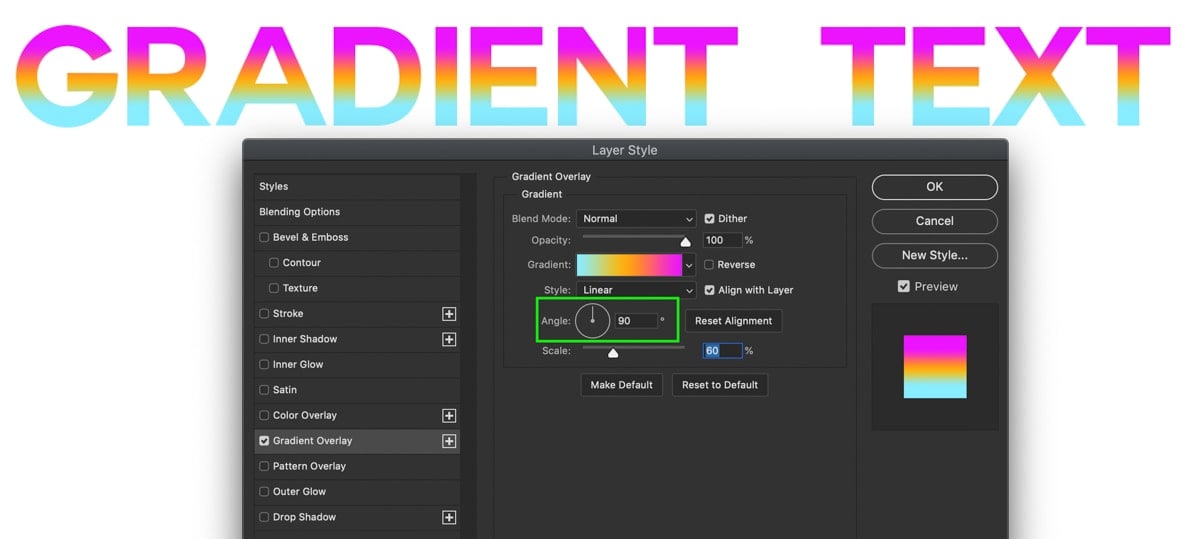The image size is (1200, 539).
Task: Click the gradient preview thumbnail
Action: click(935, 367)
